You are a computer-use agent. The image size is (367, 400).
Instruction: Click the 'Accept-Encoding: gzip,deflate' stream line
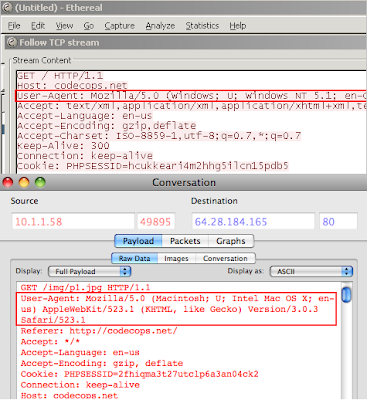coord(107,126)
